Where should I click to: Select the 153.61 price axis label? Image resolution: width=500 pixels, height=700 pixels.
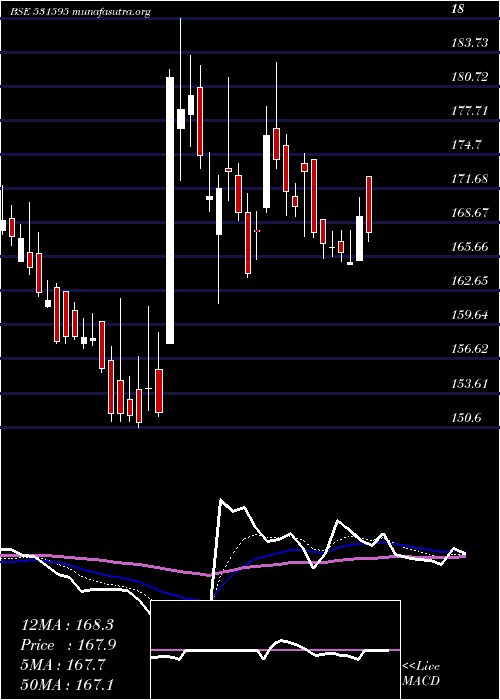pos(469,383)
